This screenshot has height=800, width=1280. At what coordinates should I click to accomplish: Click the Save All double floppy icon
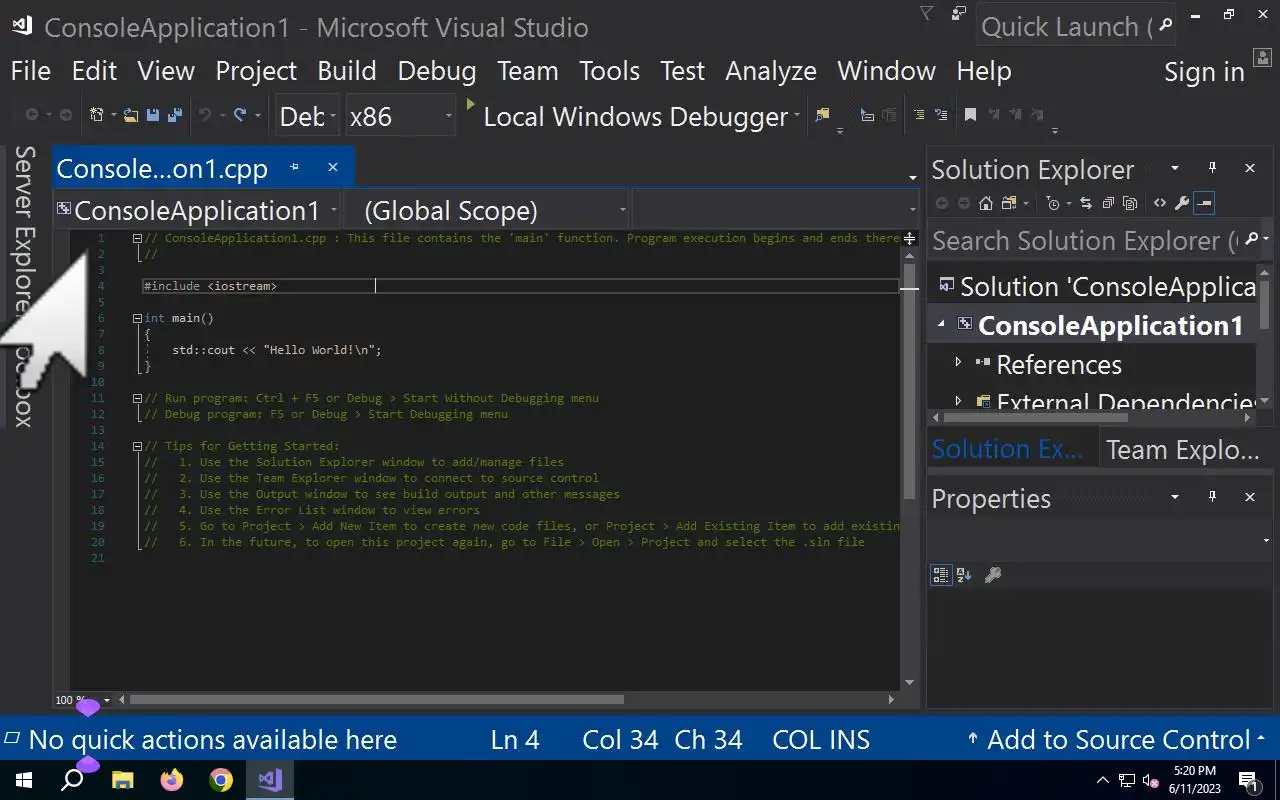click(x=174, y=116)
